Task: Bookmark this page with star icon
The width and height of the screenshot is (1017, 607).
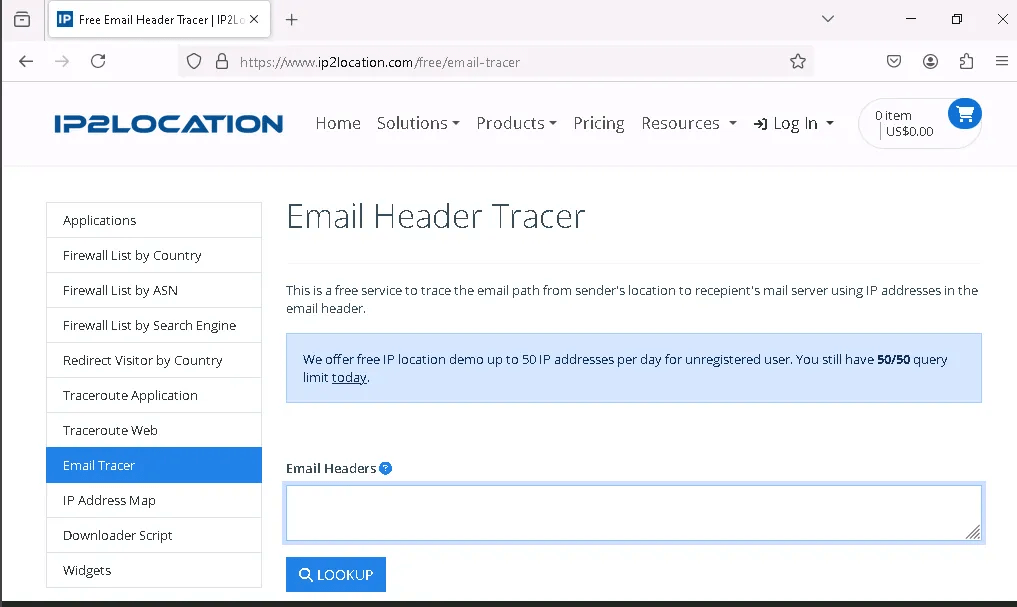Action: click(797, 62)
